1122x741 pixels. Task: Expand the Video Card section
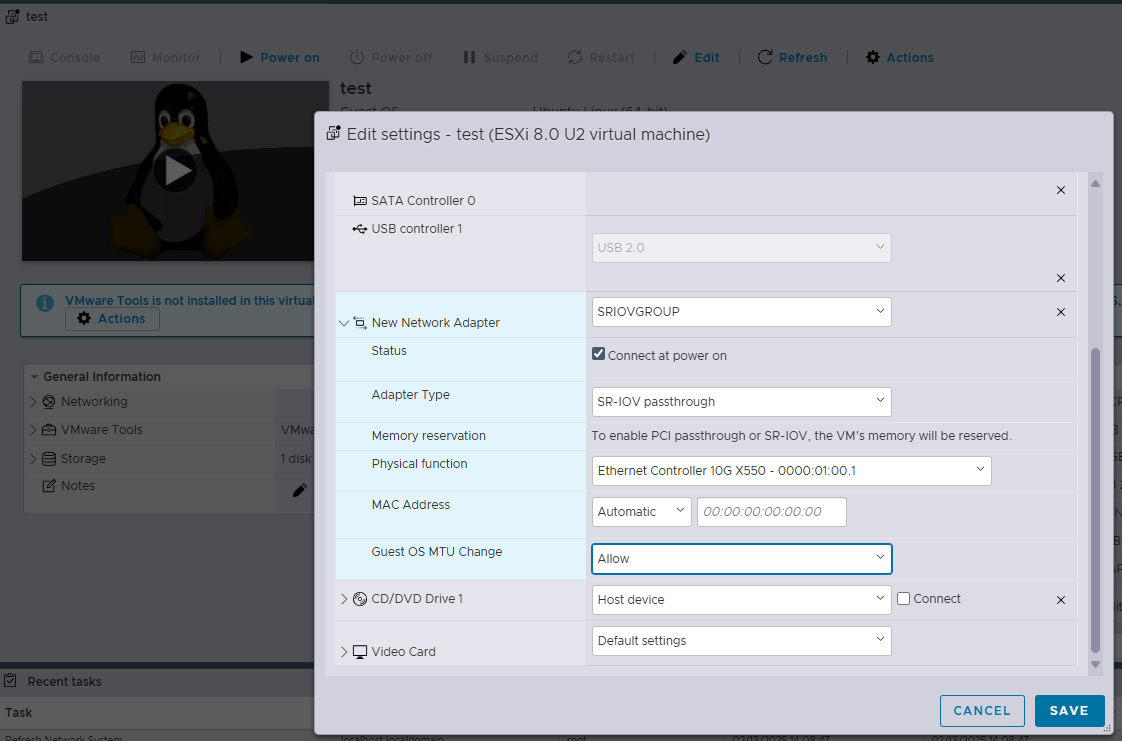click(x=344, y=652)
